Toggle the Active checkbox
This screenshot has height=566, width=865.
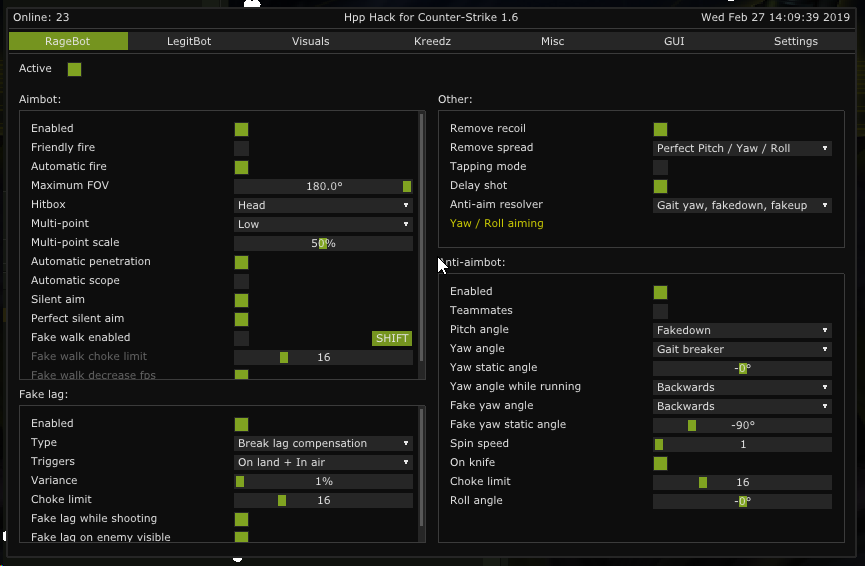pyautogui.click(x=74, y=69)
